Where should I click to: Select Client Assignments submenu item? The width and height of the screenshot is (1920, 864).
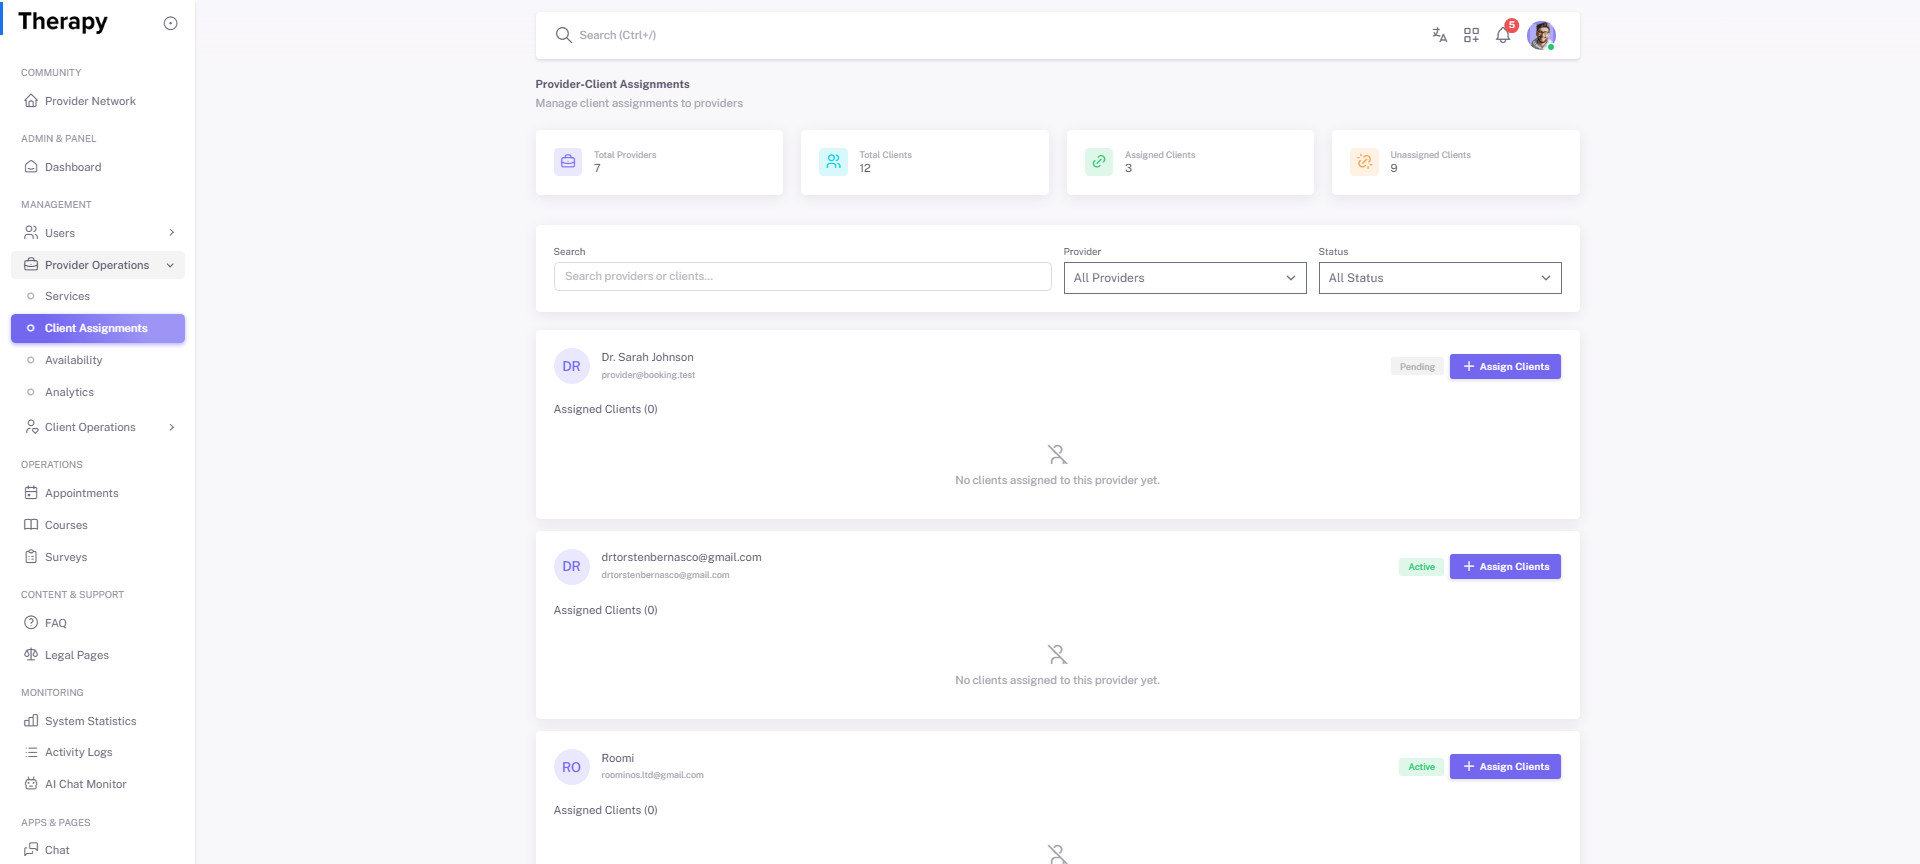coord(98,328)
